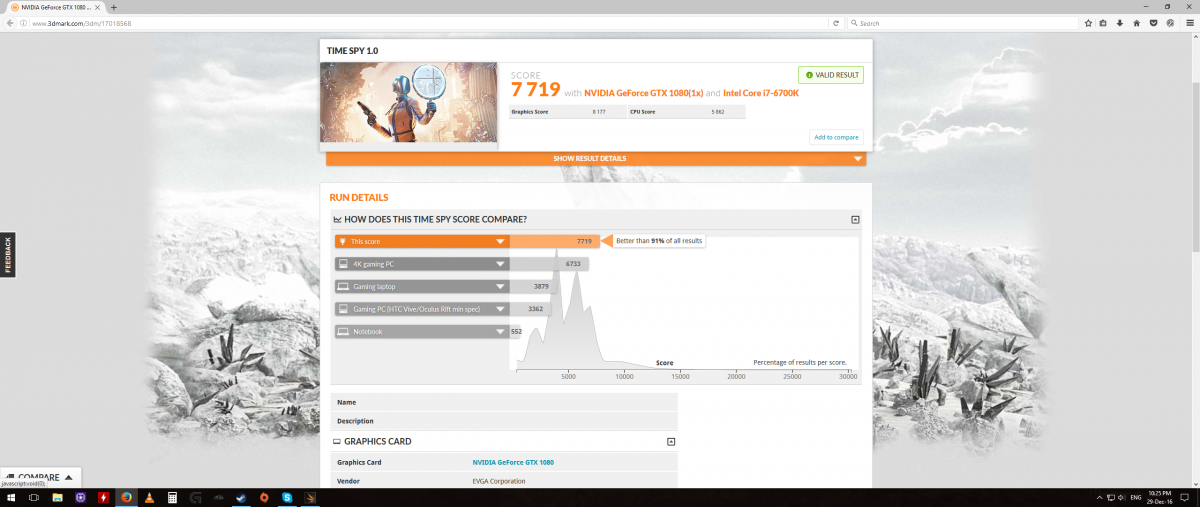Open Steam from the taskbar

(241, 497)
